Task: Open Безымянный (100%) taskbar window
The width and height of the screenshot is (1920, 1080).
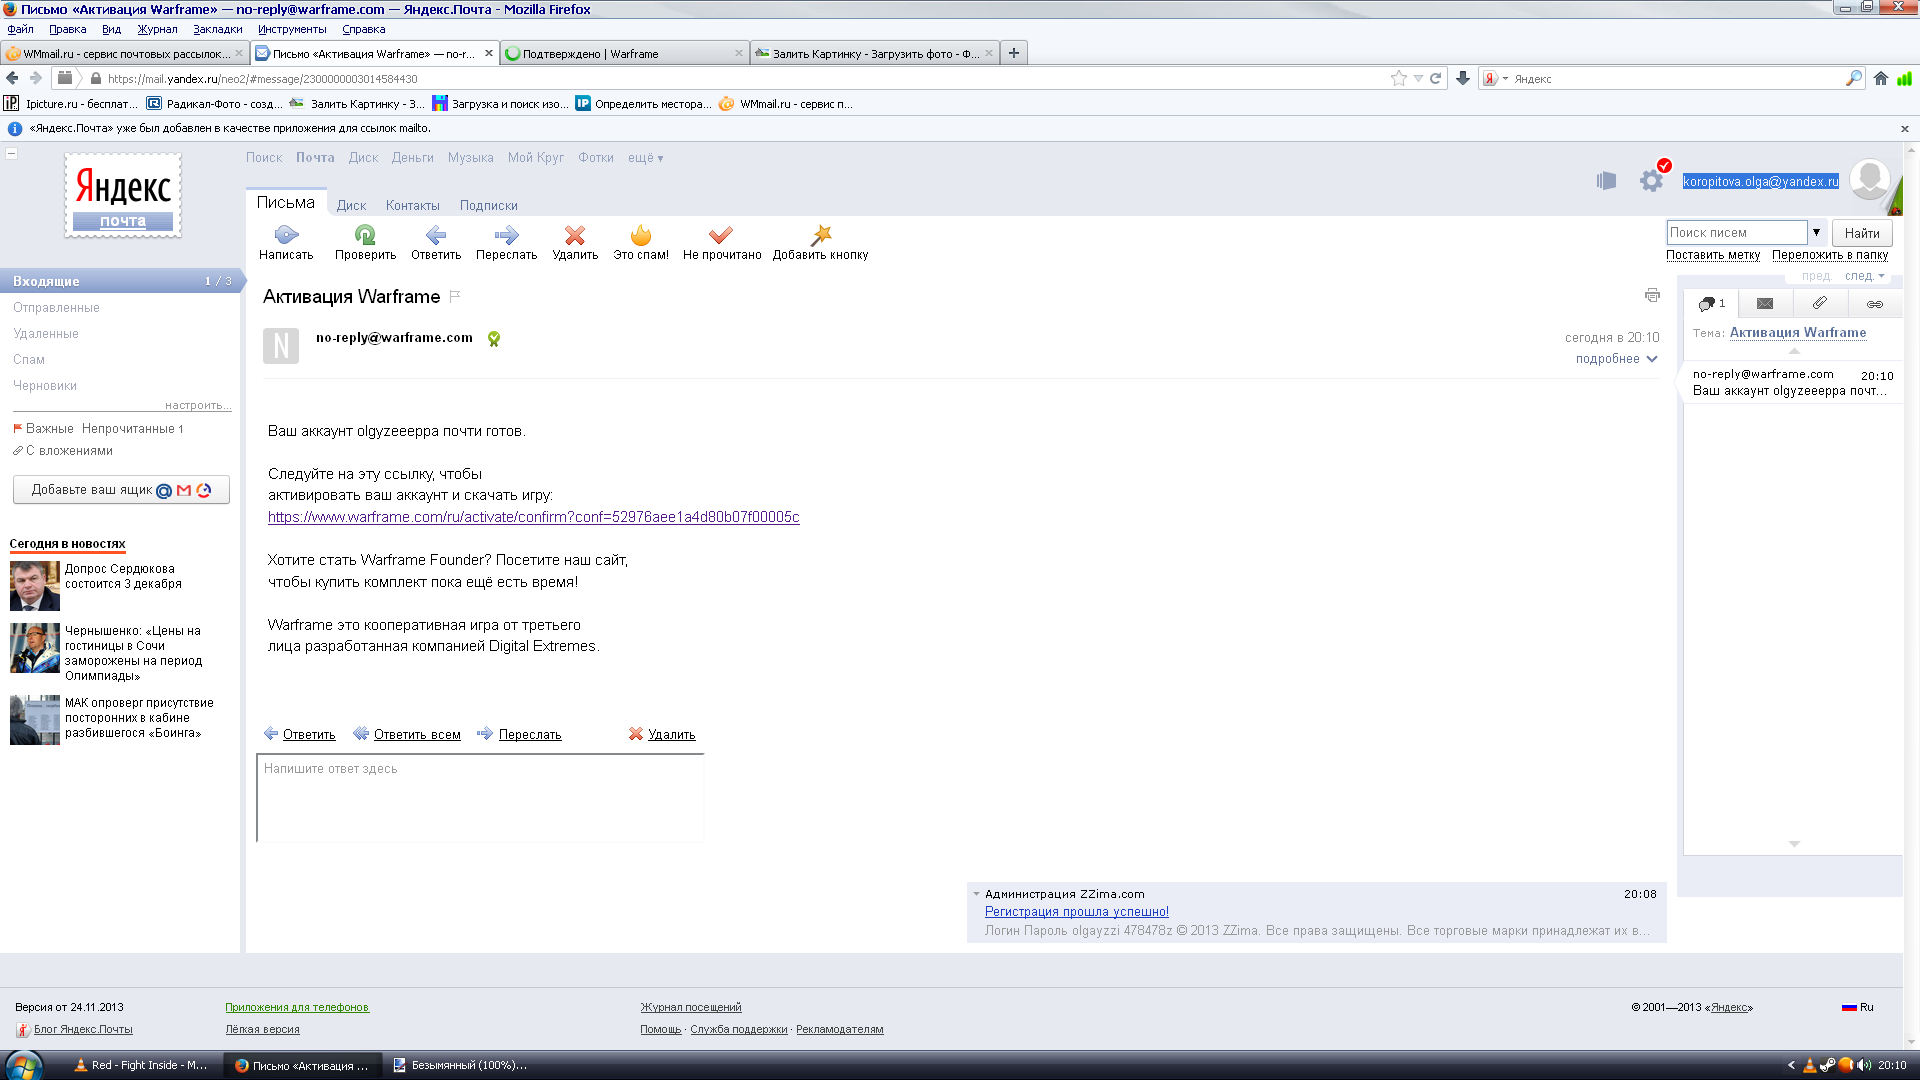Action: coord(461,1065)
